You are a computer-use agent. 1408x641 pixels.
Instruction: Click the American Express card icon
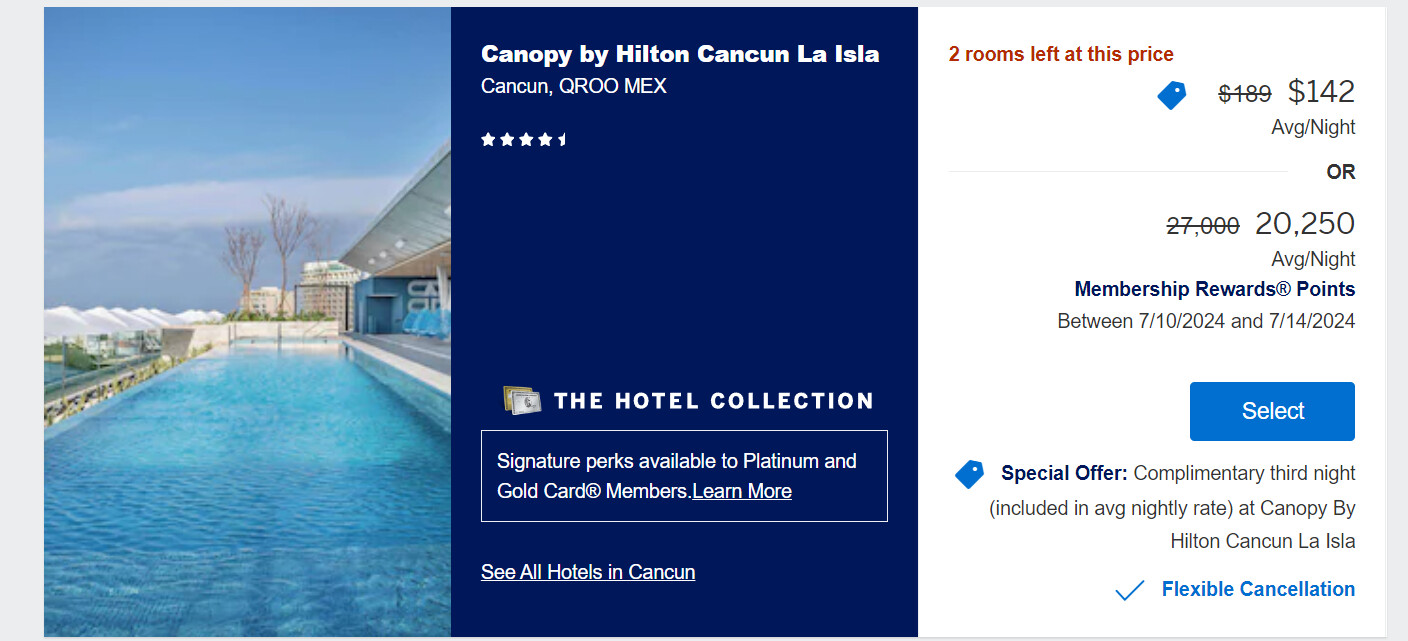click(522, 401)
